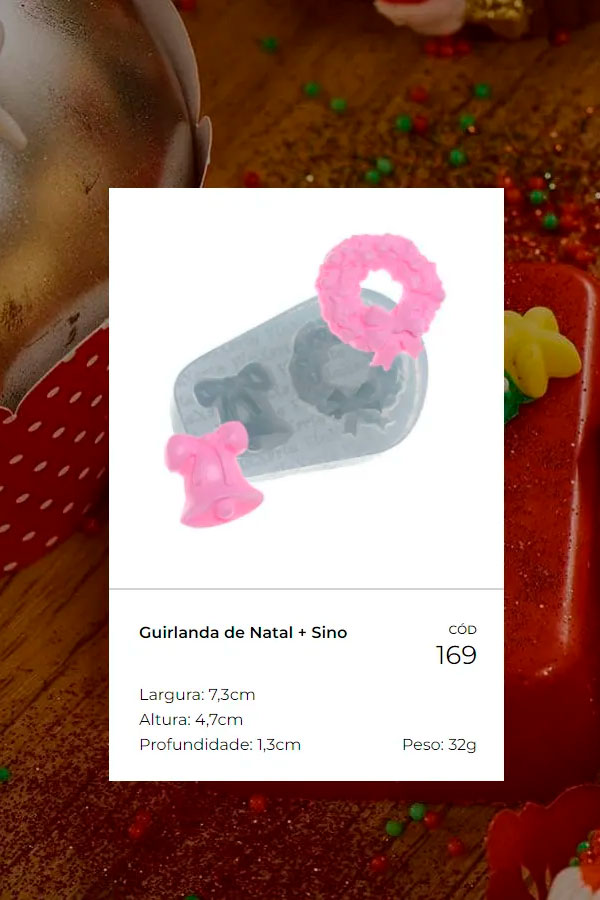Select the gray silicone mold image

click(299, 387)
